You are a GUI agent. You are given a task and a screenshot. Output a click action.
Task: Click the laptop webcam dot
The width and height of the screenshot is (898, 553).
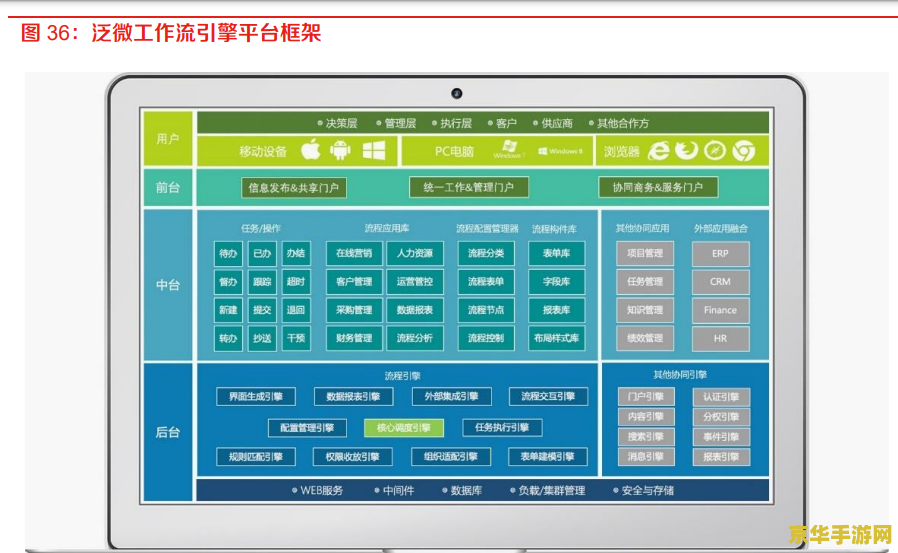pyautogui.click(x=456, y=93)
